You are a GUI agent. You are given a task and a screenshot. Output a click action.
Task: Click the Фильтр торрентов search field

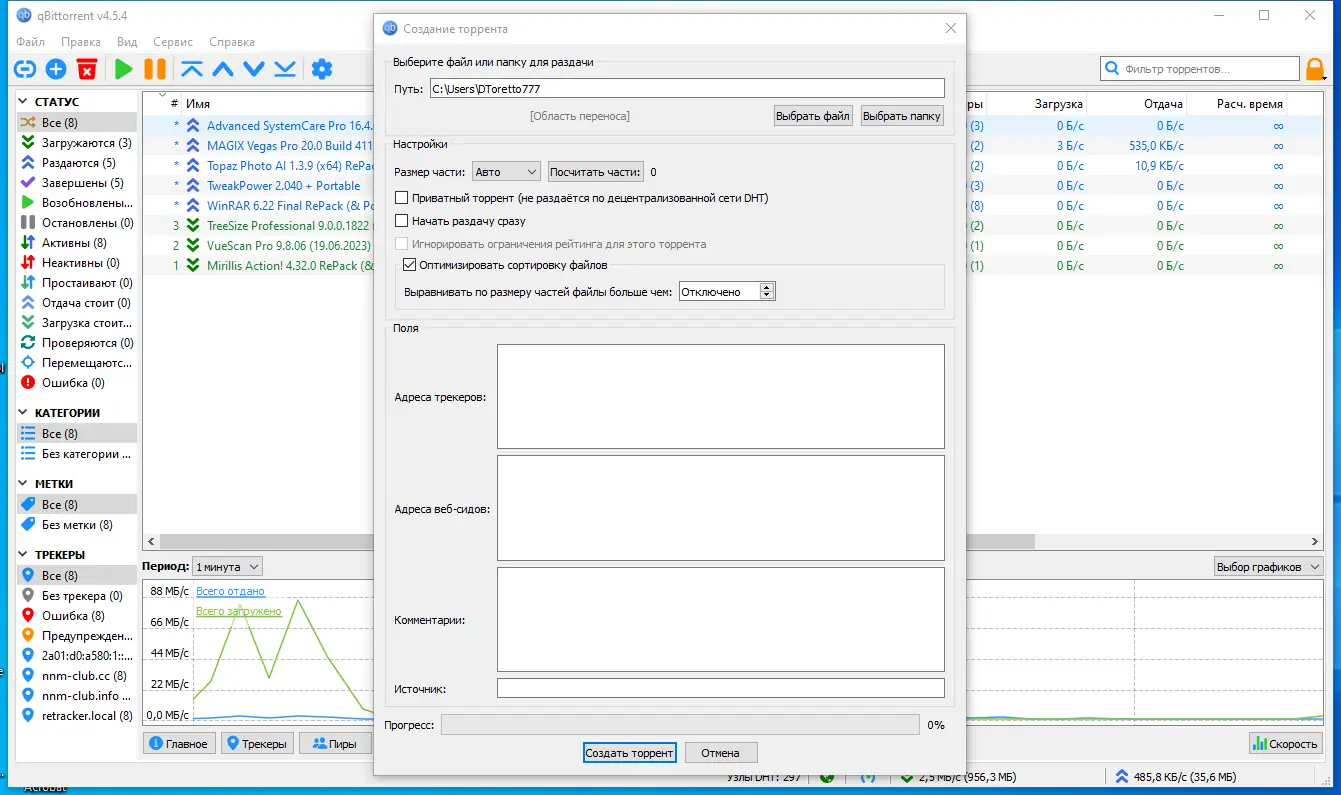1200,69
